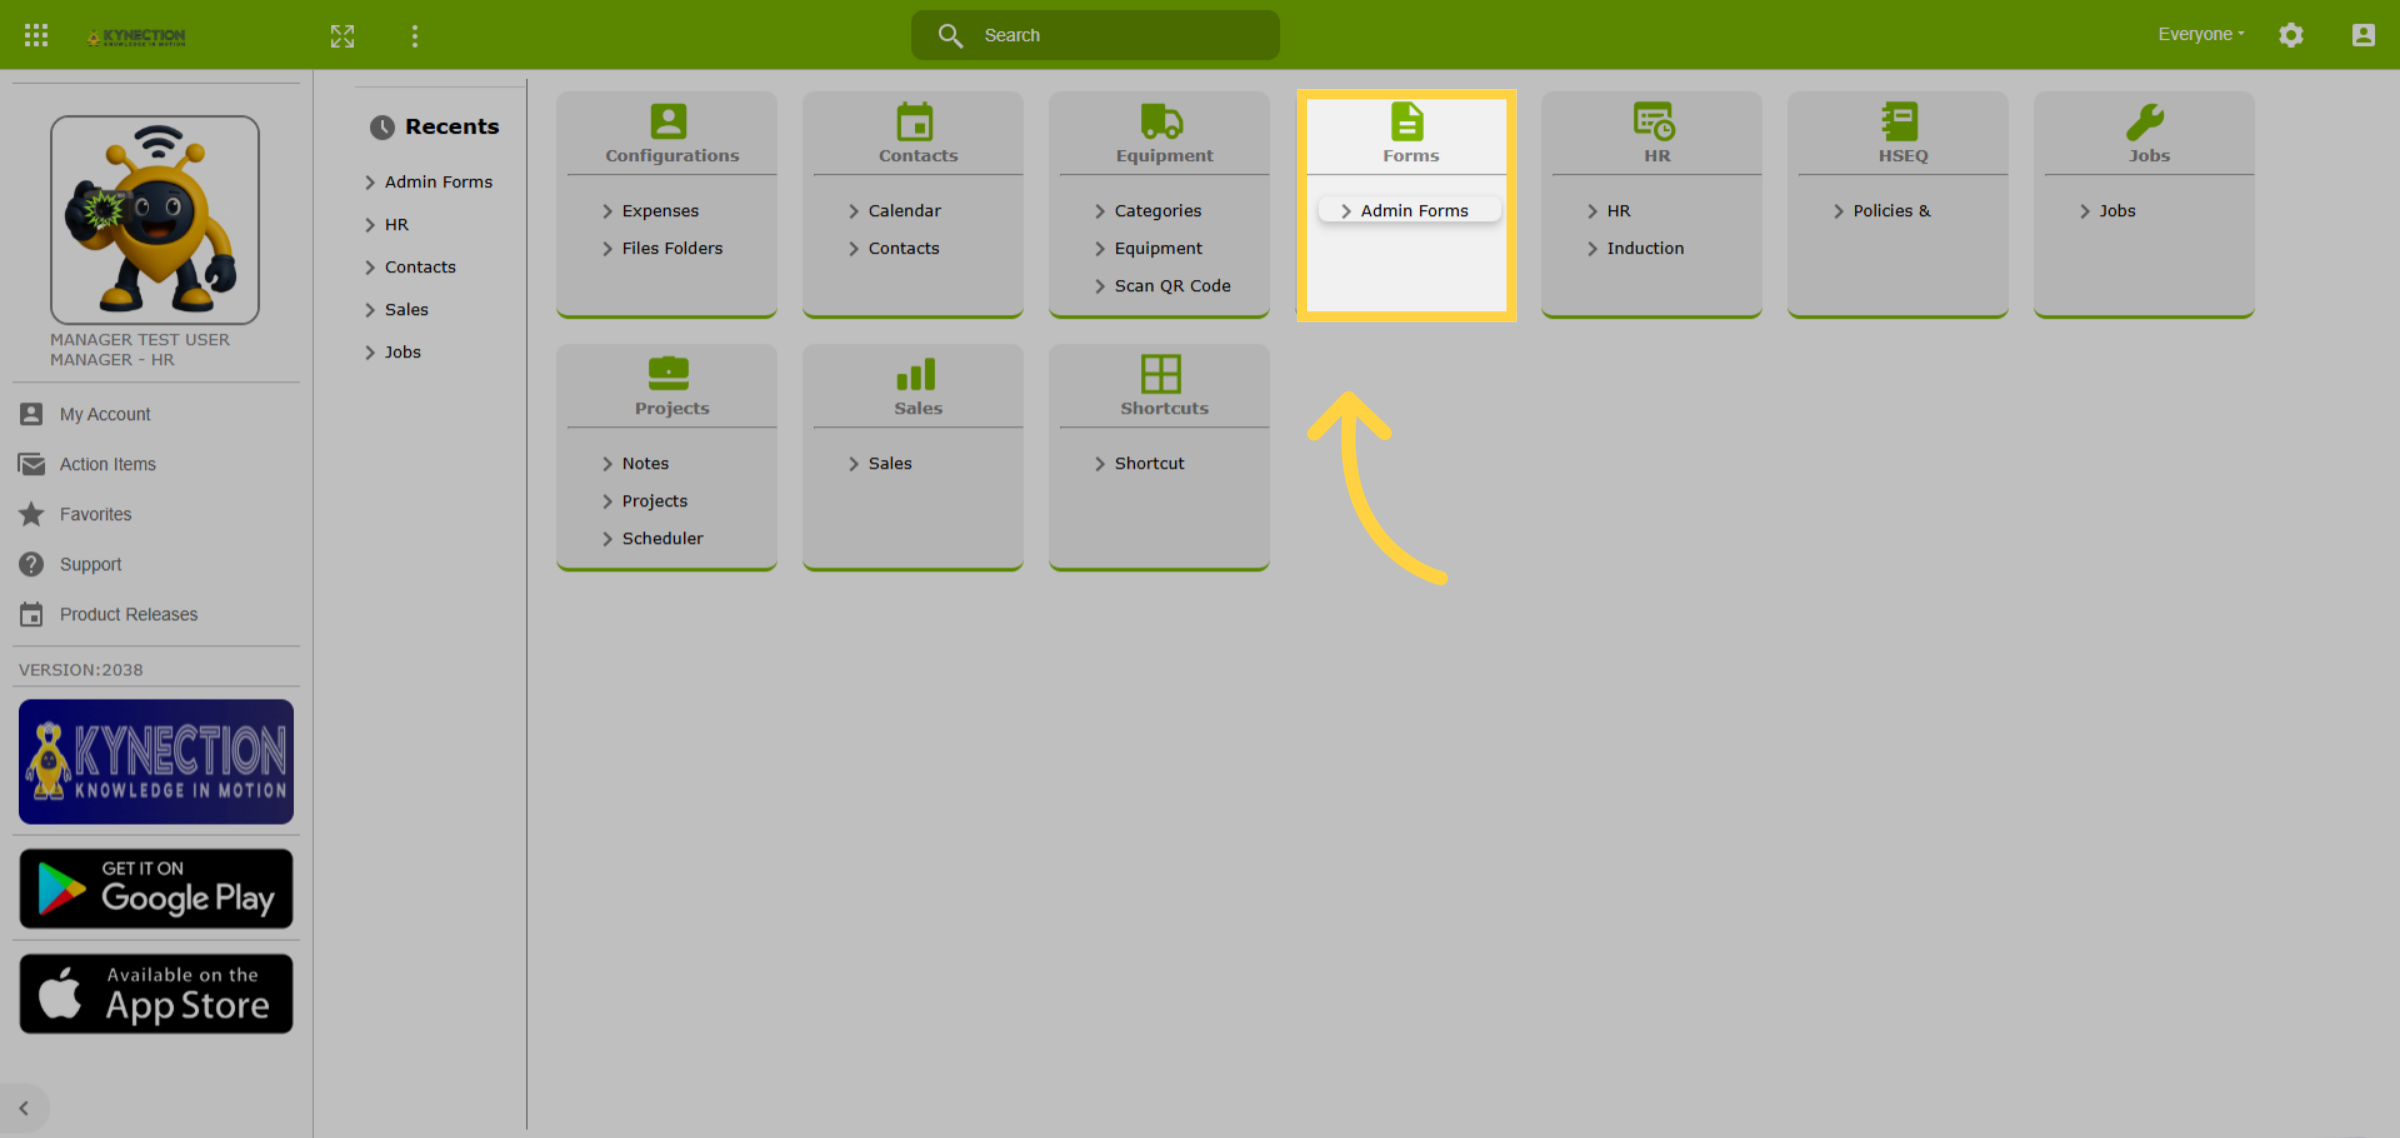This screenshot has height=1138, width=2400.
Task: Click the HSEQ notebook icon
Action: click(x=1899, y=121)
